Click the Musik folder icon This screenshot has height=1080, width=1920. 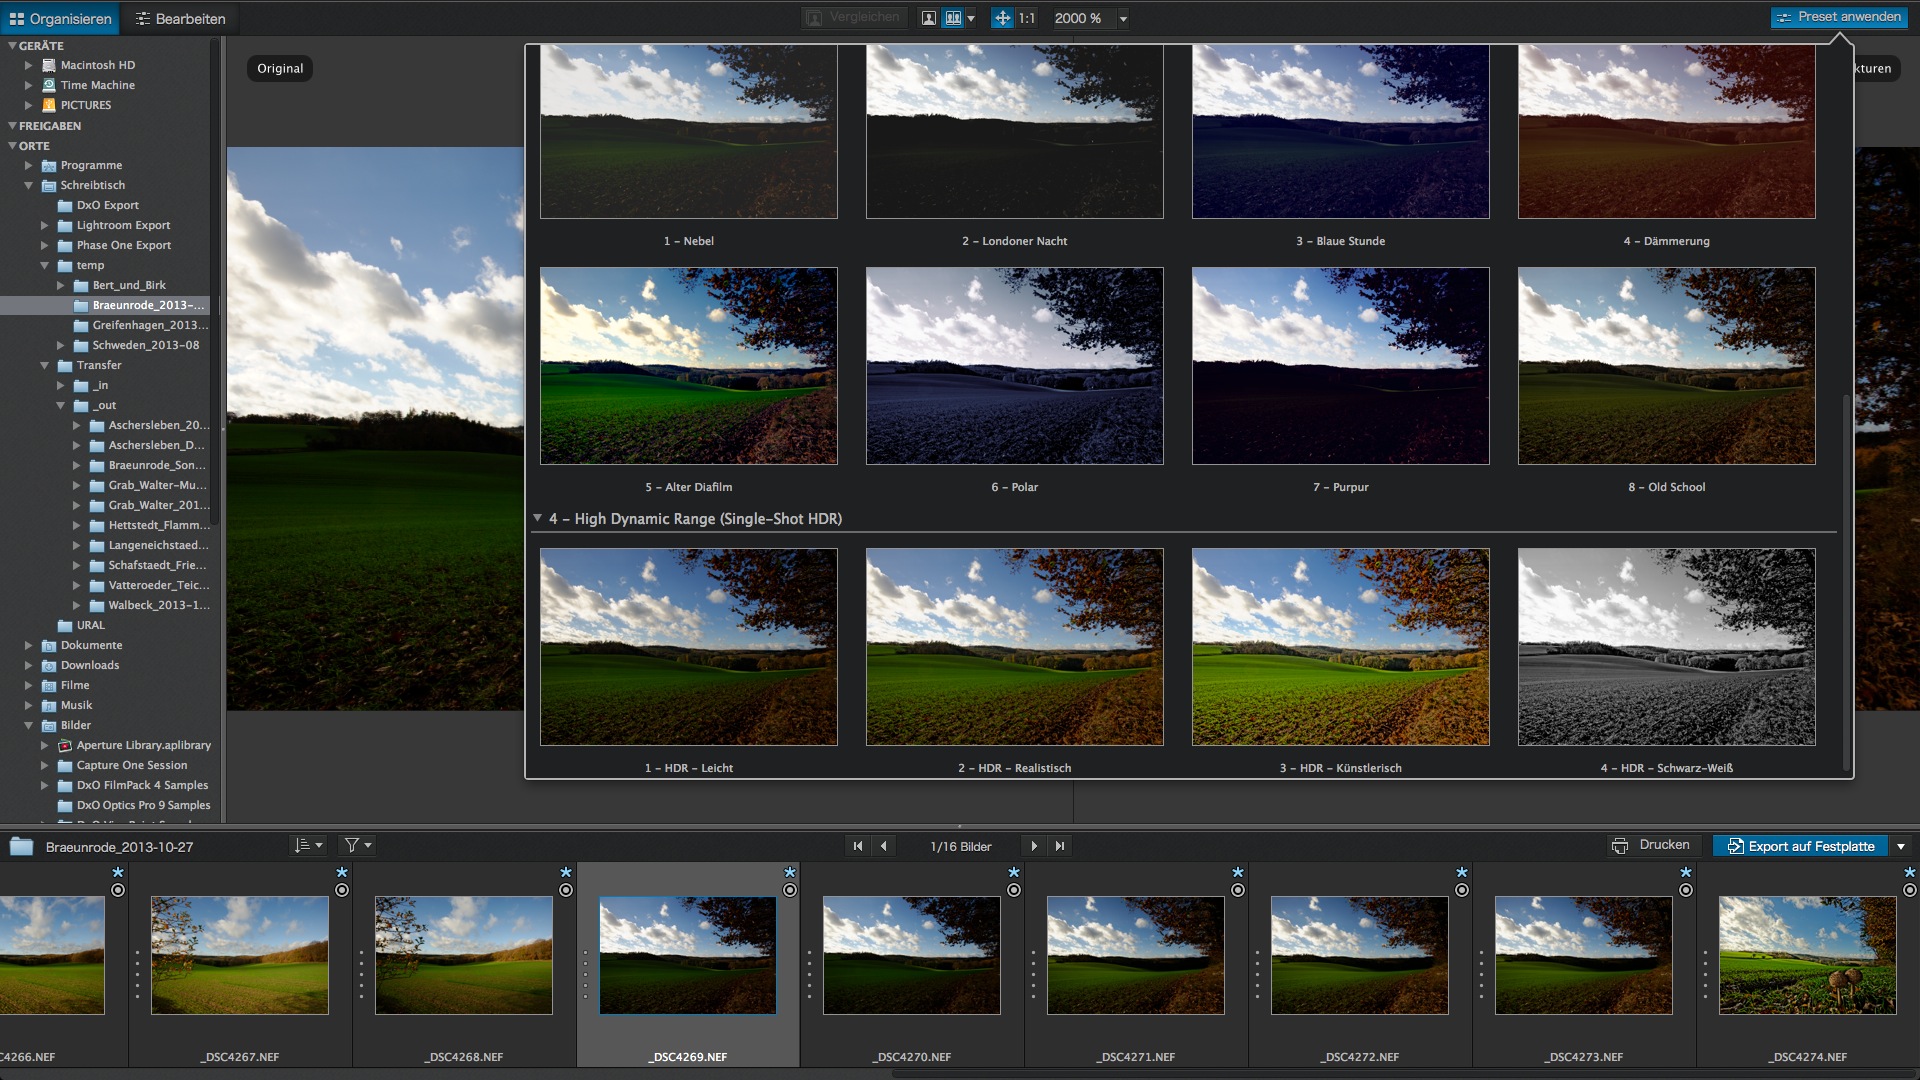click(x=48, y=705)
